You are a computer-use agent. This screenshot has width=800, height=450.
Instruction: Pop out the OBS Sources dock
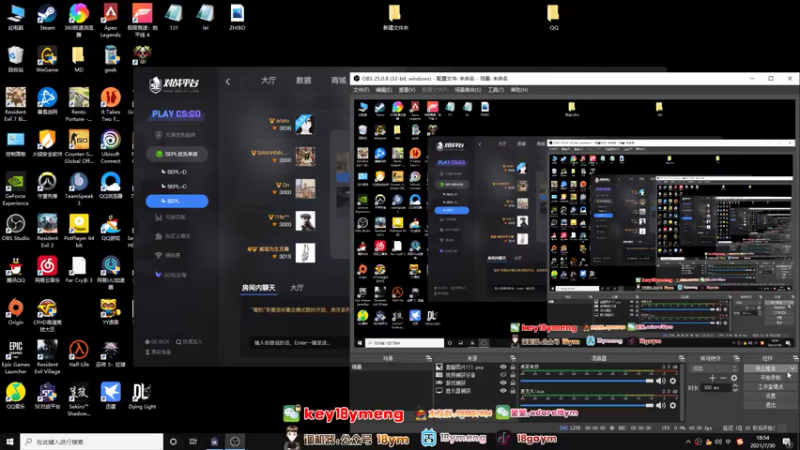click(x=513, y=358)
